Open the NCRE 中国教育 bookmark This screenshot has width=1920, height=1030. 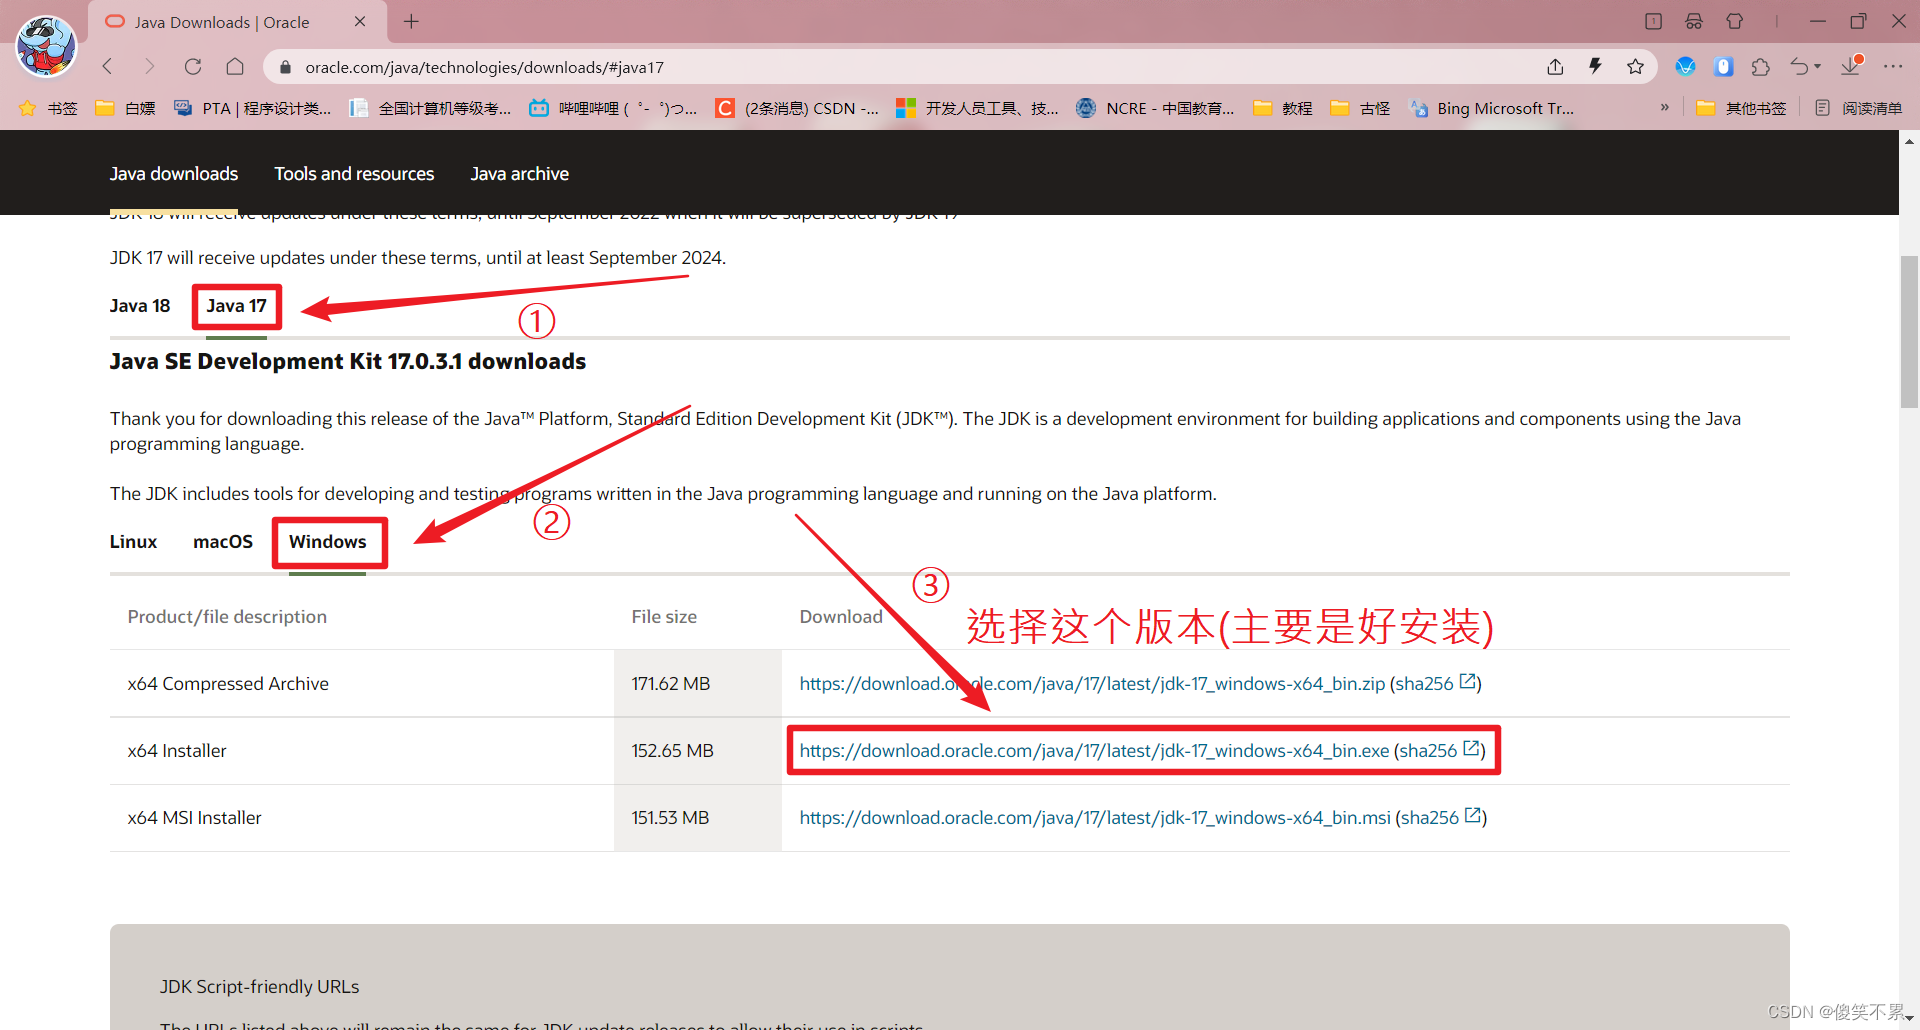(1156, 108)
